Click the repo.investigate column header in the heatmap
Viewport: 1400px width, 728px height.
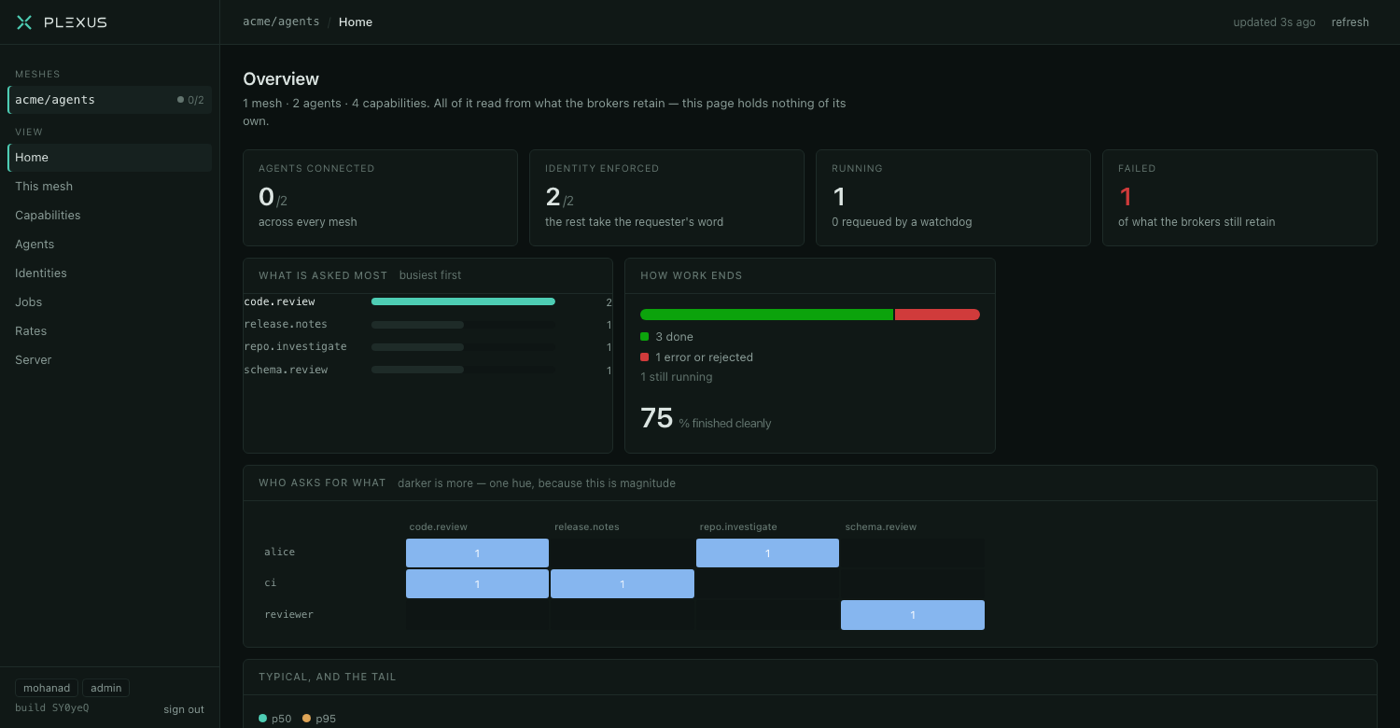738,527
